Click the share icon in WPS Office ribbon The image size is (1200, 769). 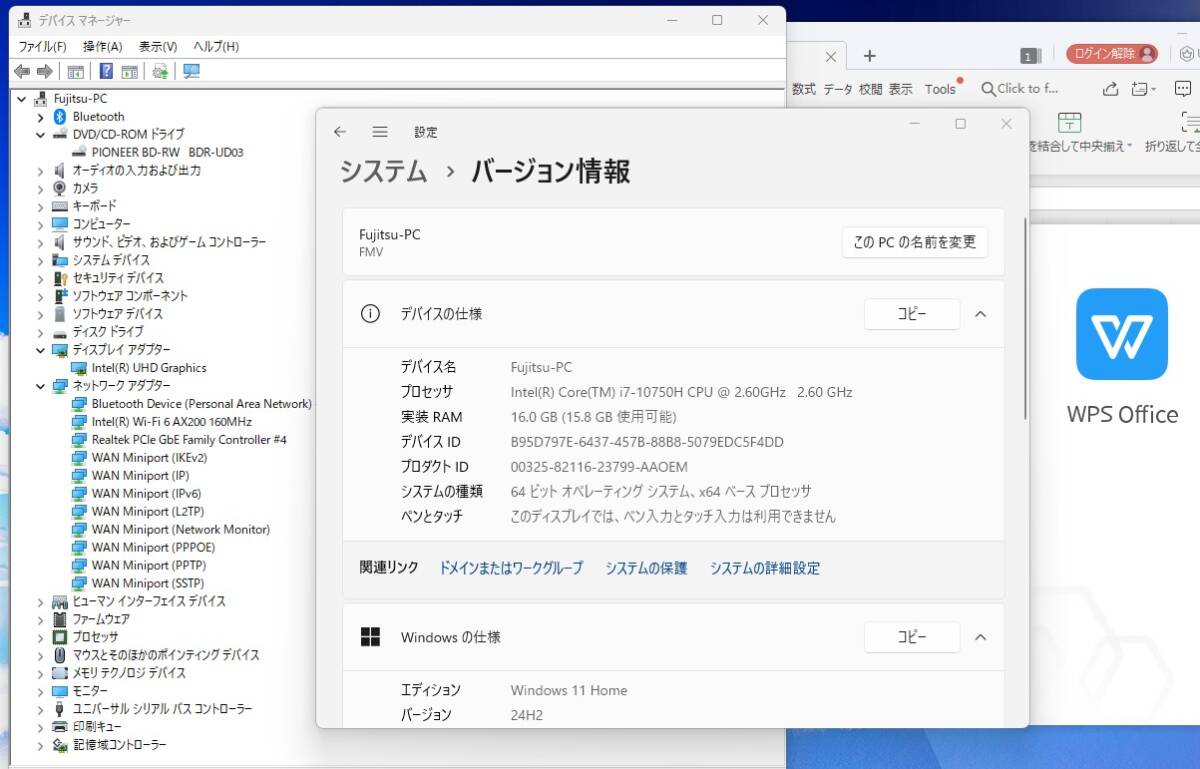(1110, 89)
